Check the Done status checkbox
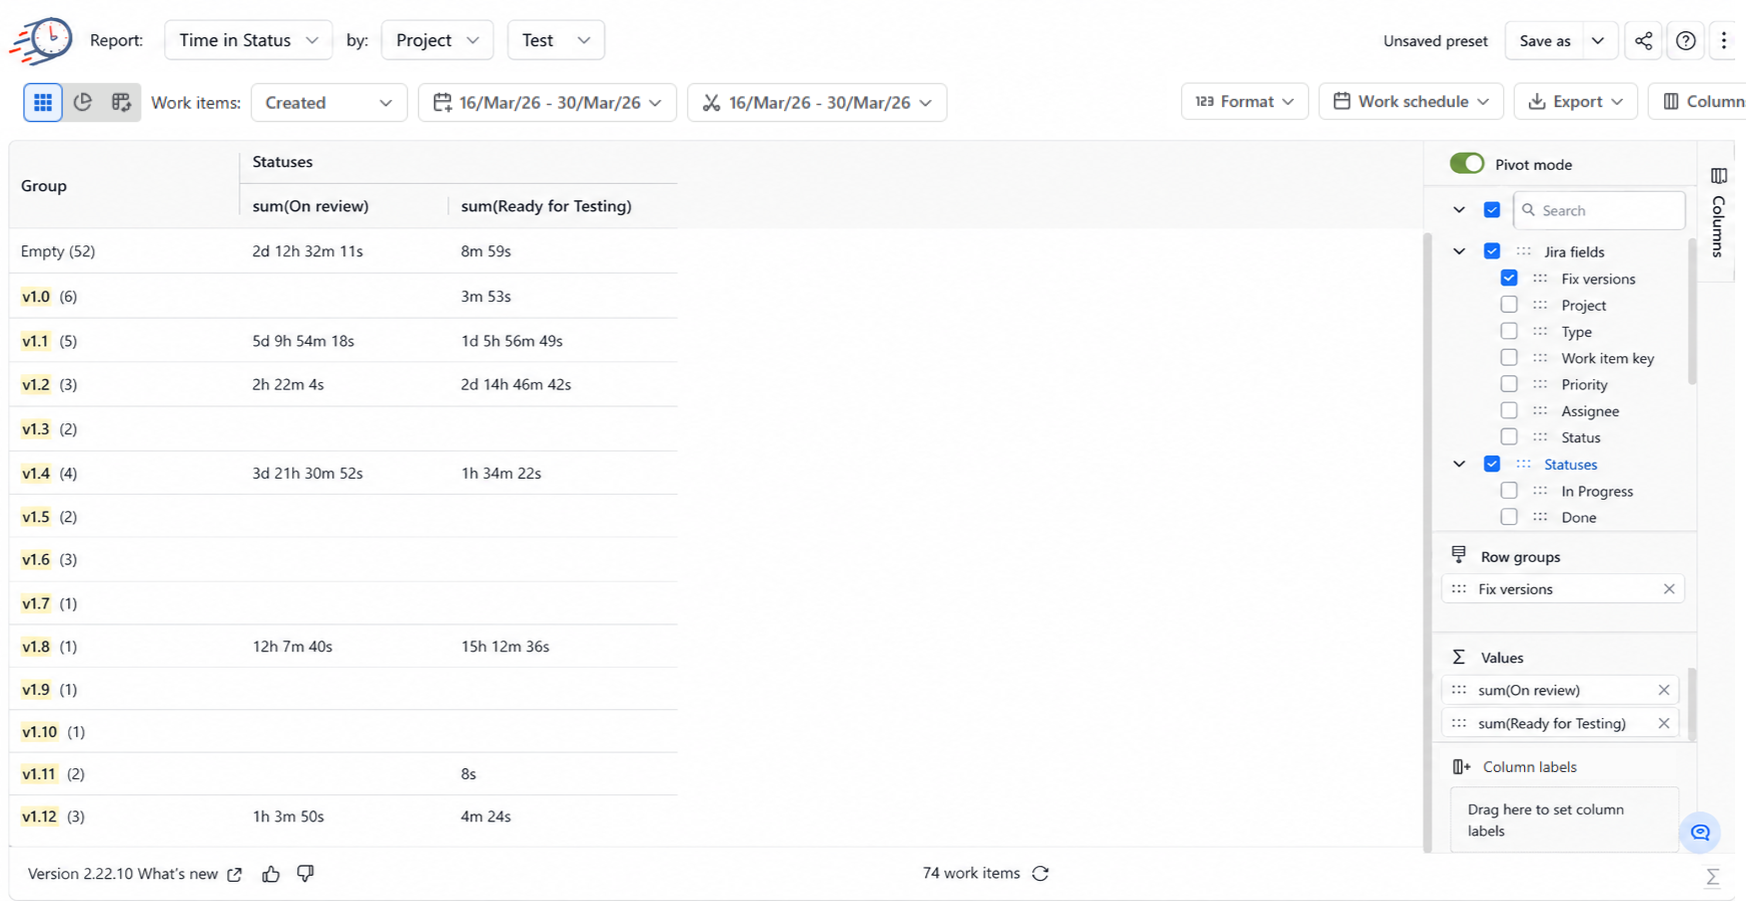The width and height of the screenshot is (1746, 901). tap(1509, 517)
